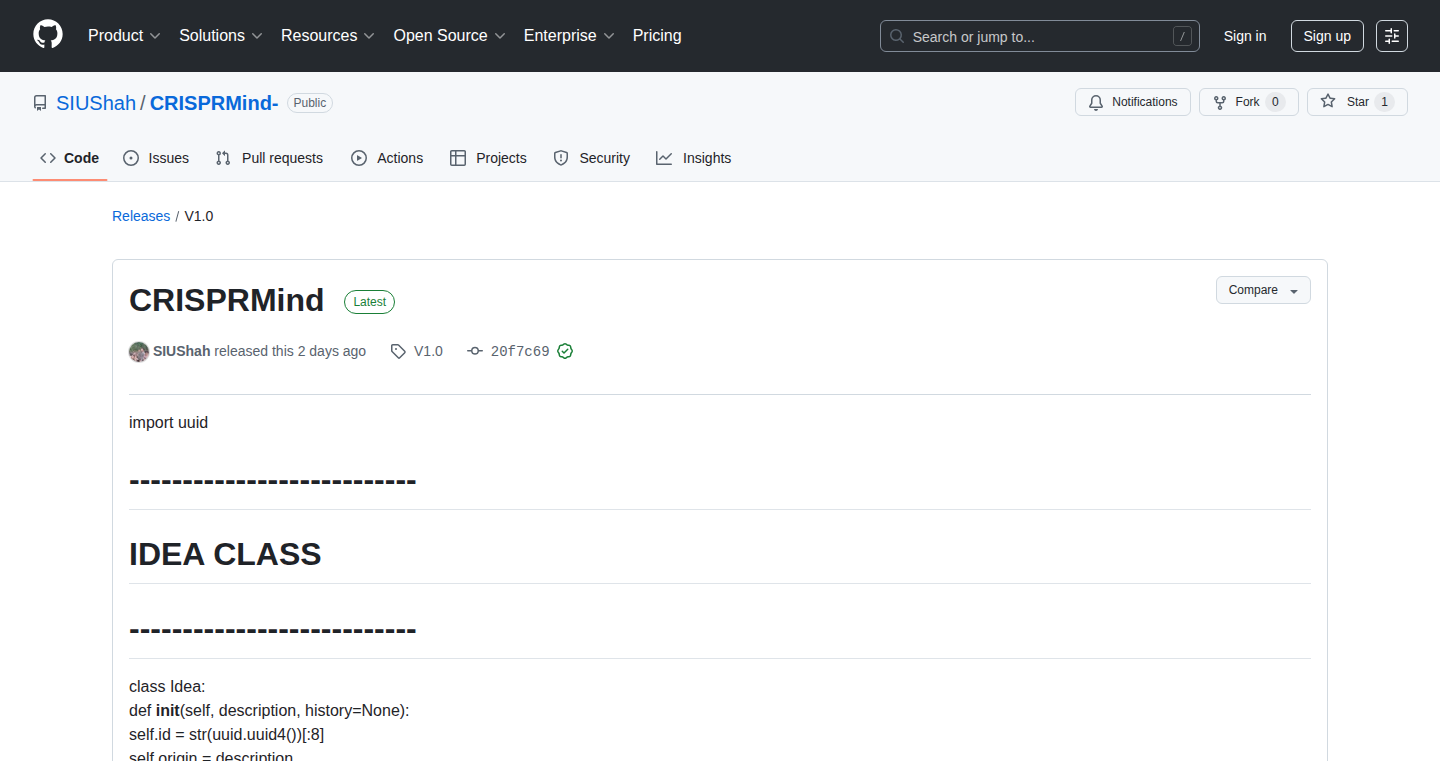Click the green verified check icon
The width and height of the screenshot is (1440, 761).
565,351
